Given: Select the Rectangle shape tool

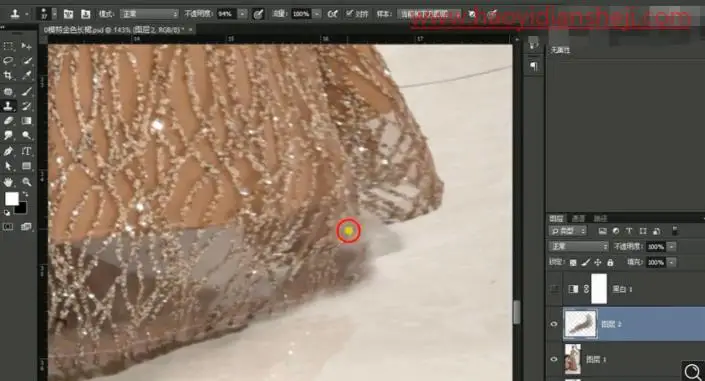Looking at the screenshot, I should click(27, 166).
